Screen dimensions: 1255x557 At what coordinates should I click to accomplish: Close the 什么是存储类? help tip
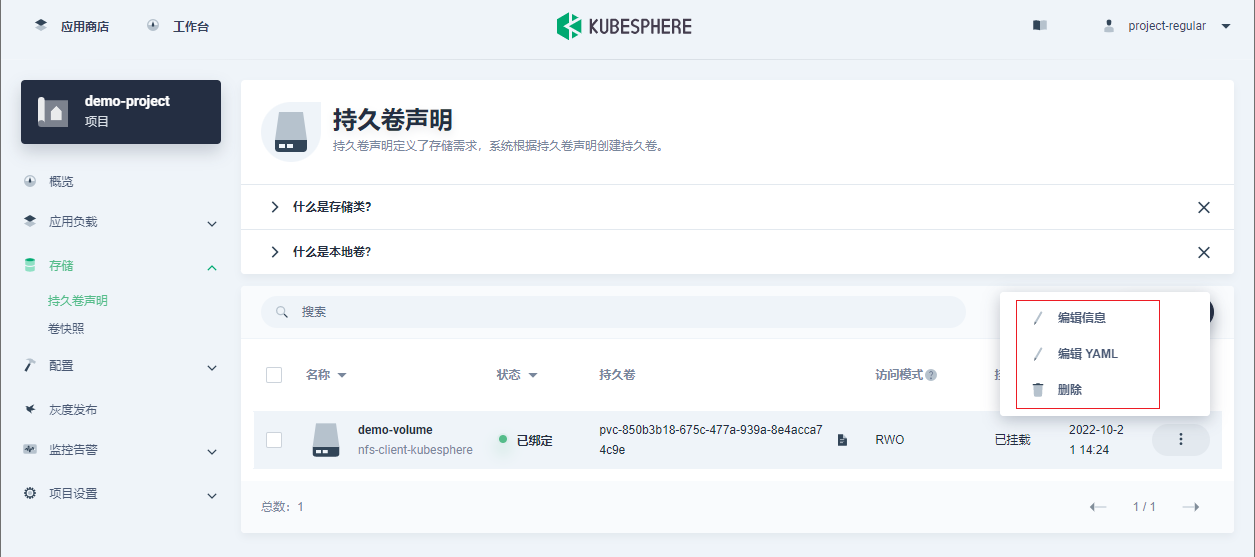1204,208
